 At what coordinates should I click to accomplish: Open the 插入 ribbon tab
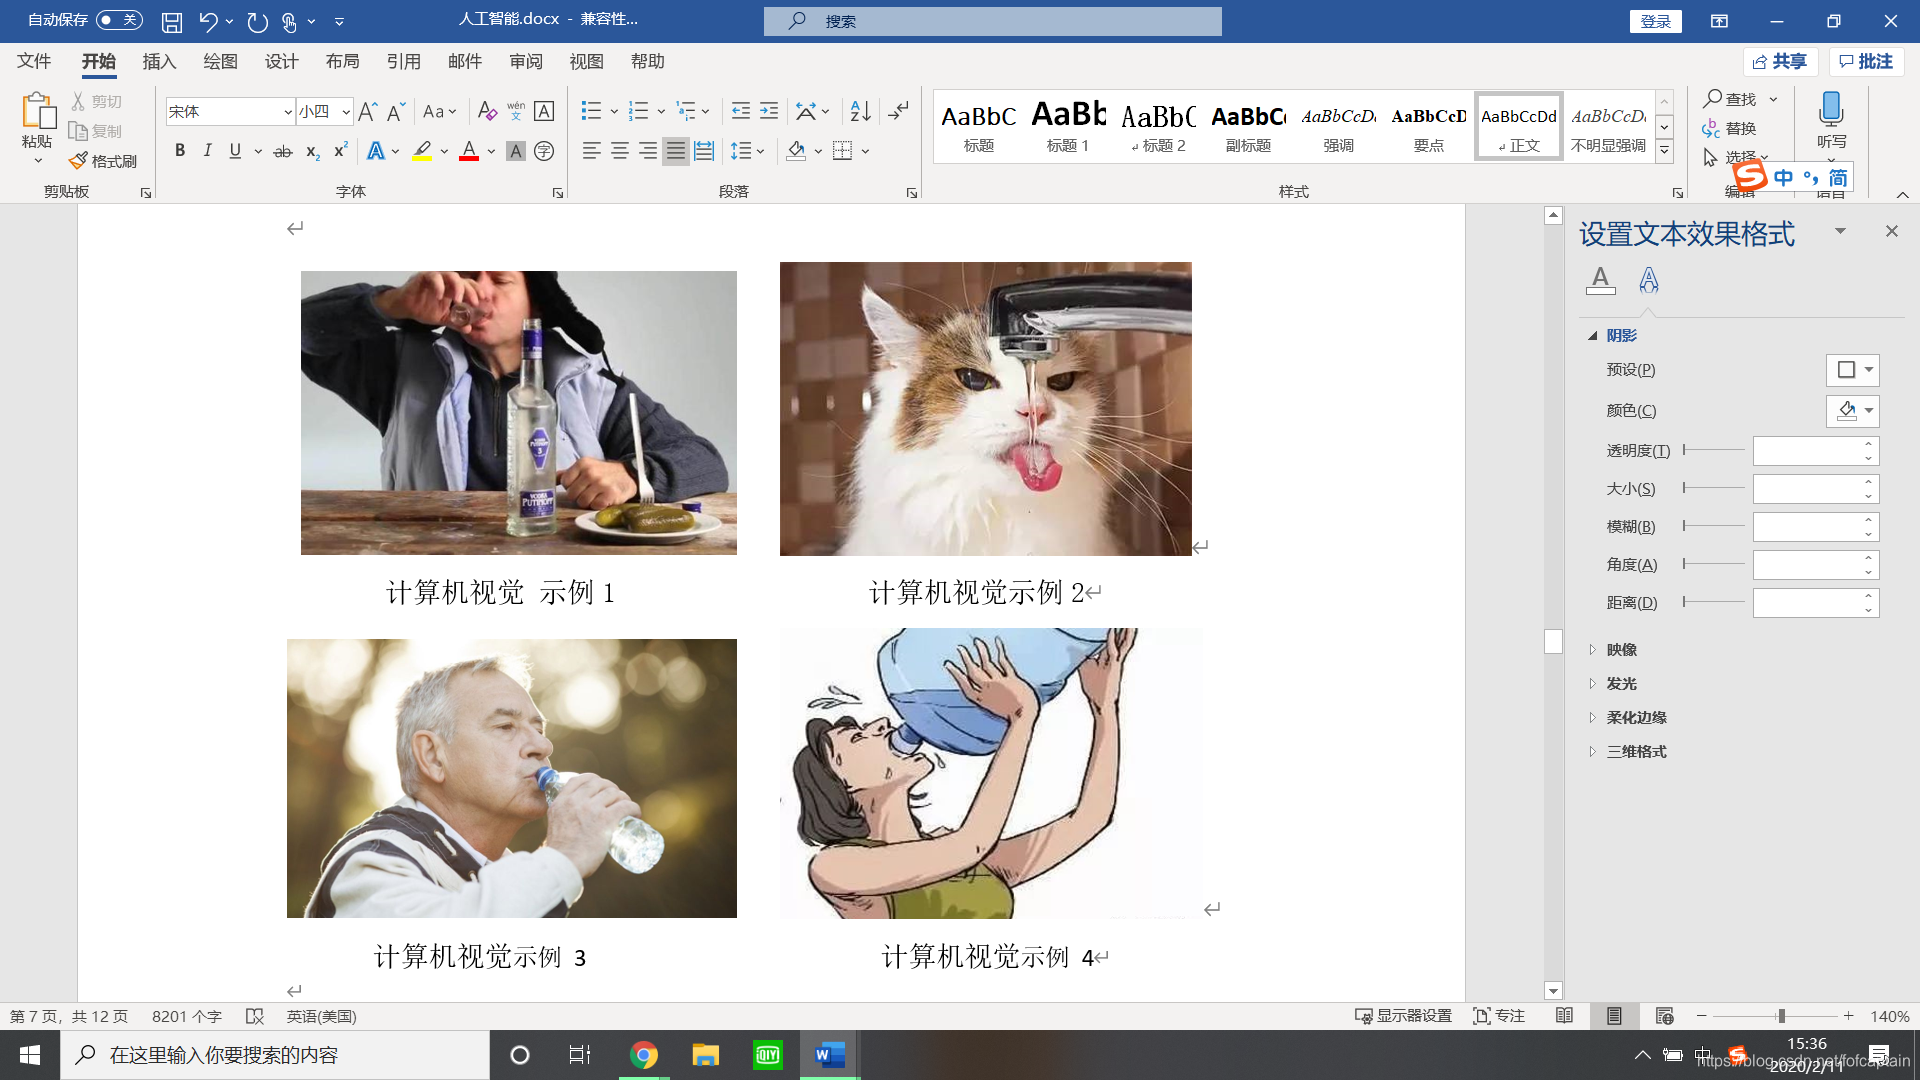159,62
